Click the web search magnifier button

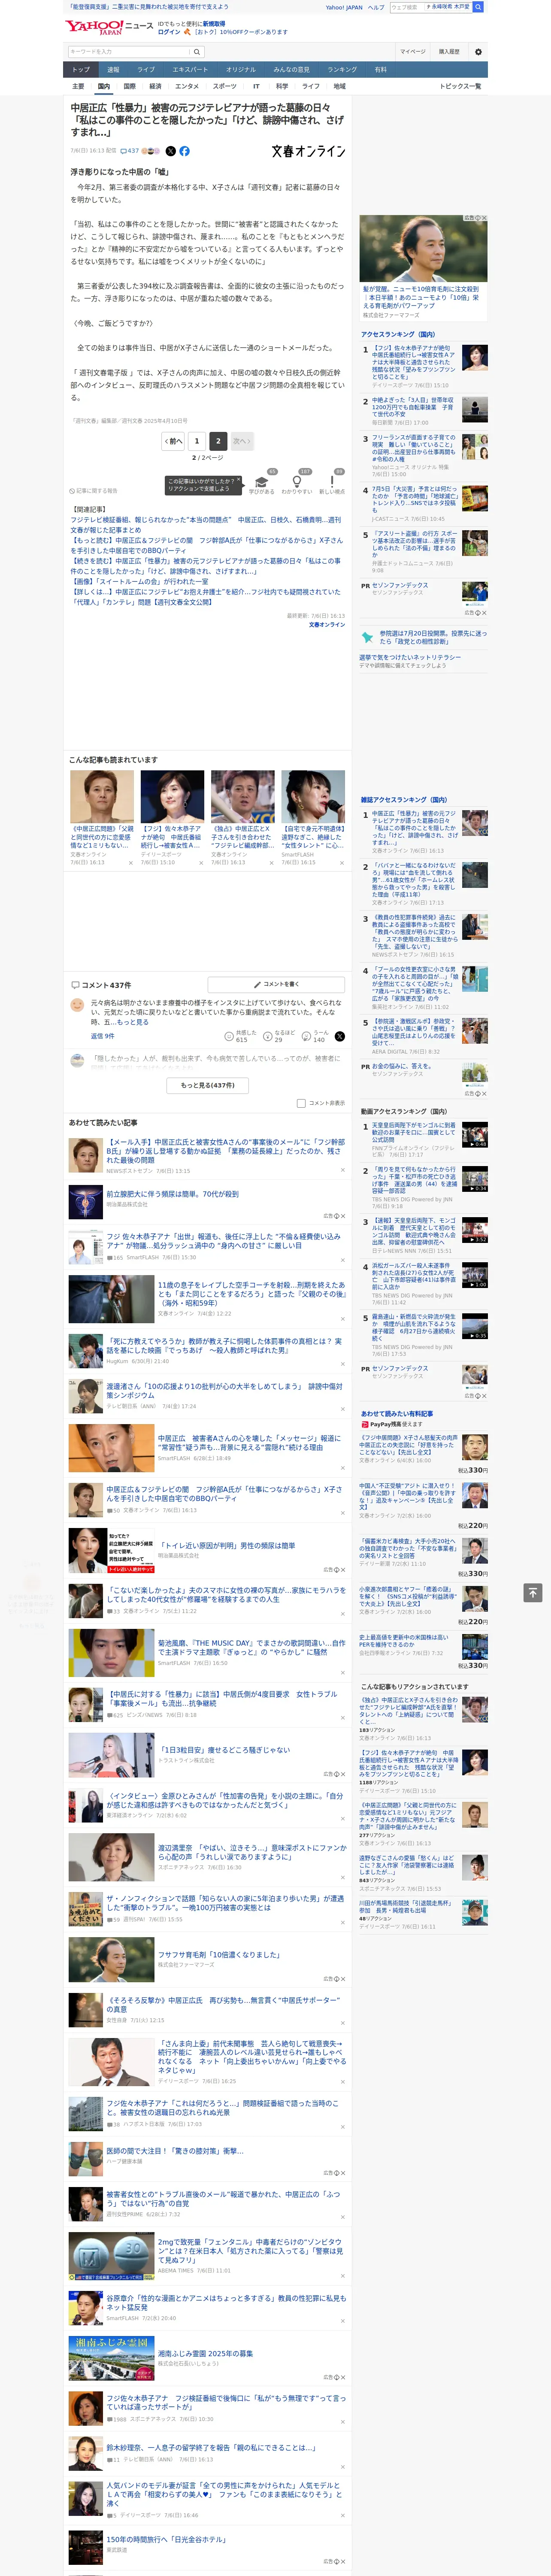[x=478, y=7]
